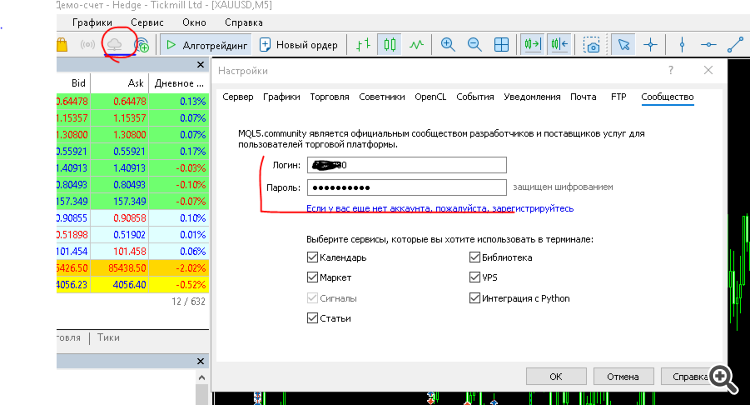This screenshot has height=405, width=750.
Task: Click the scroll up arrow in lower panel
Action: click(x=202, y=378)
